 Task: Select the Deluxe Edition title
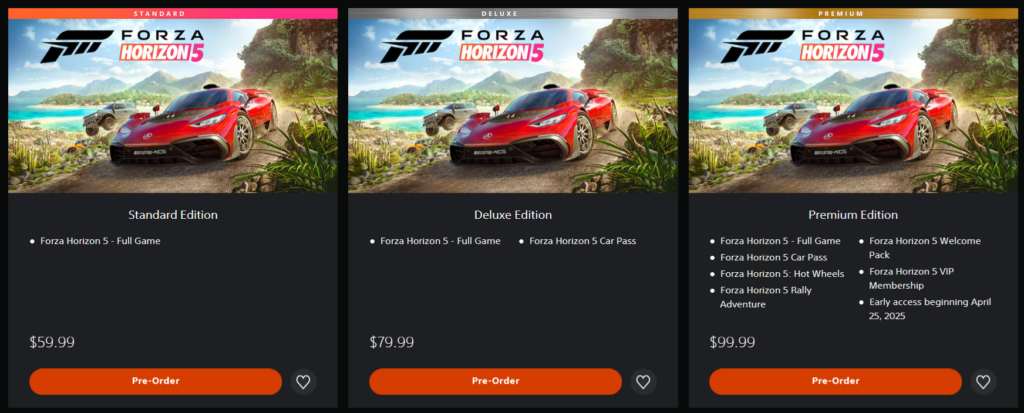513,215
